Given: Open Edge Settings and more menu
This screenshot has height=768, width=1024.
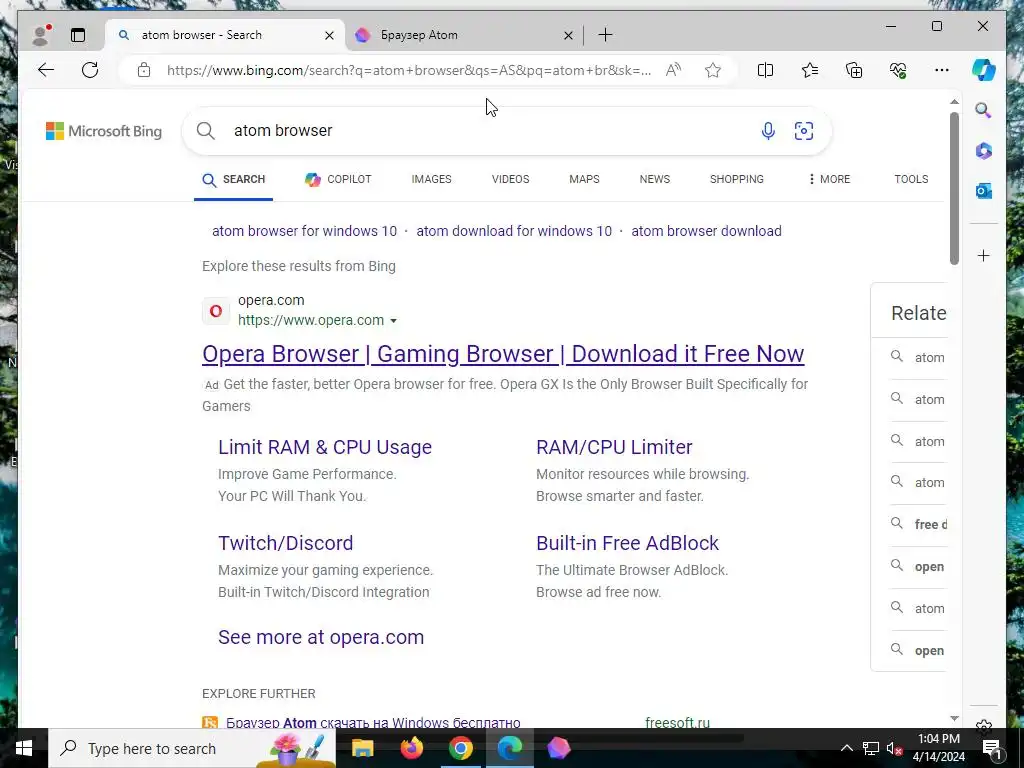Looking at the screenshot, I should 942,70.
